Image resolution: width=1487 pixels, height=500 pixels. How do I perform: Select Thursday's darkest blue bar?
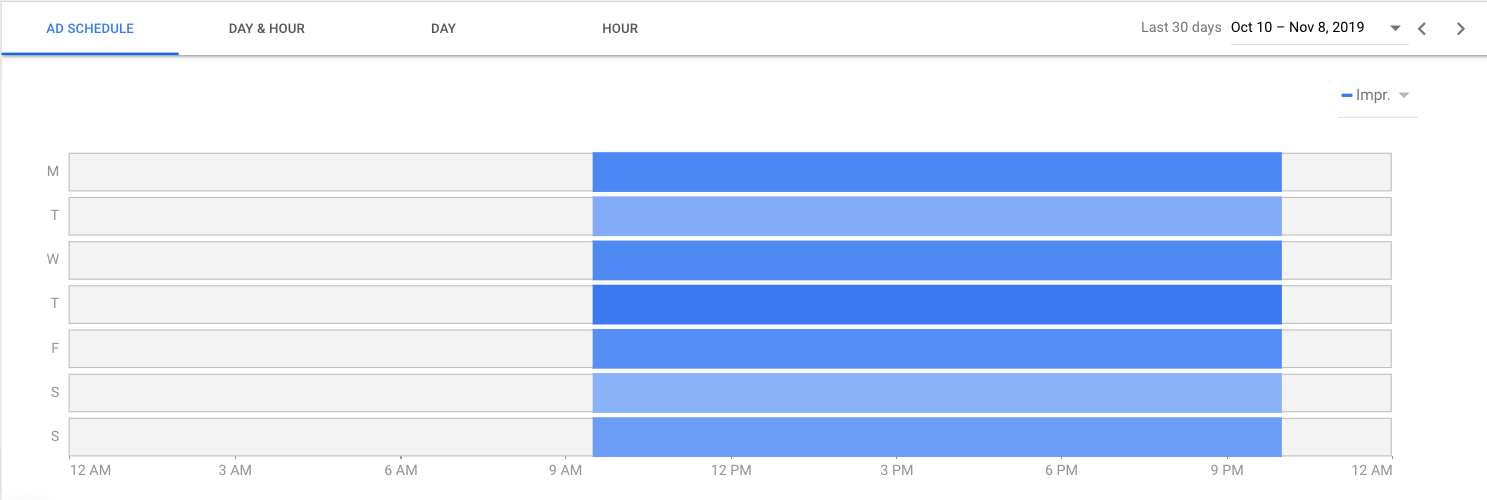pos(937,304)
